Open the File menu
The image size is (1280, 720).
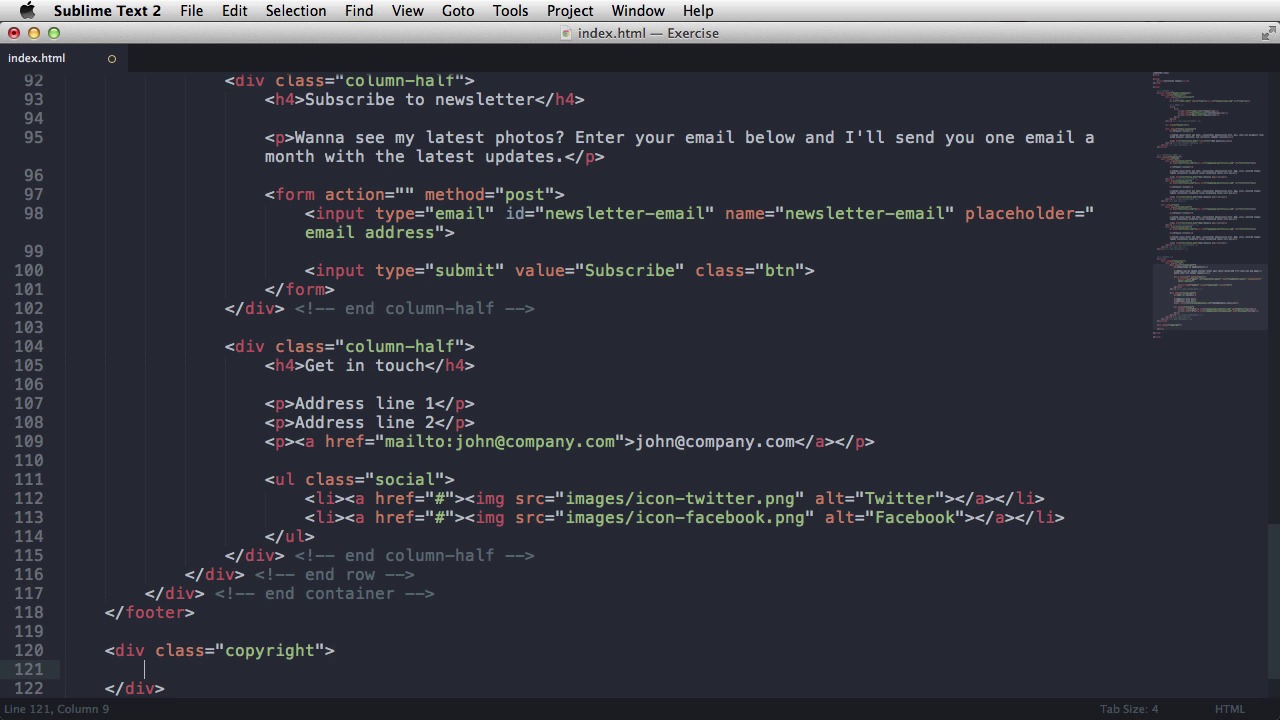191,11
